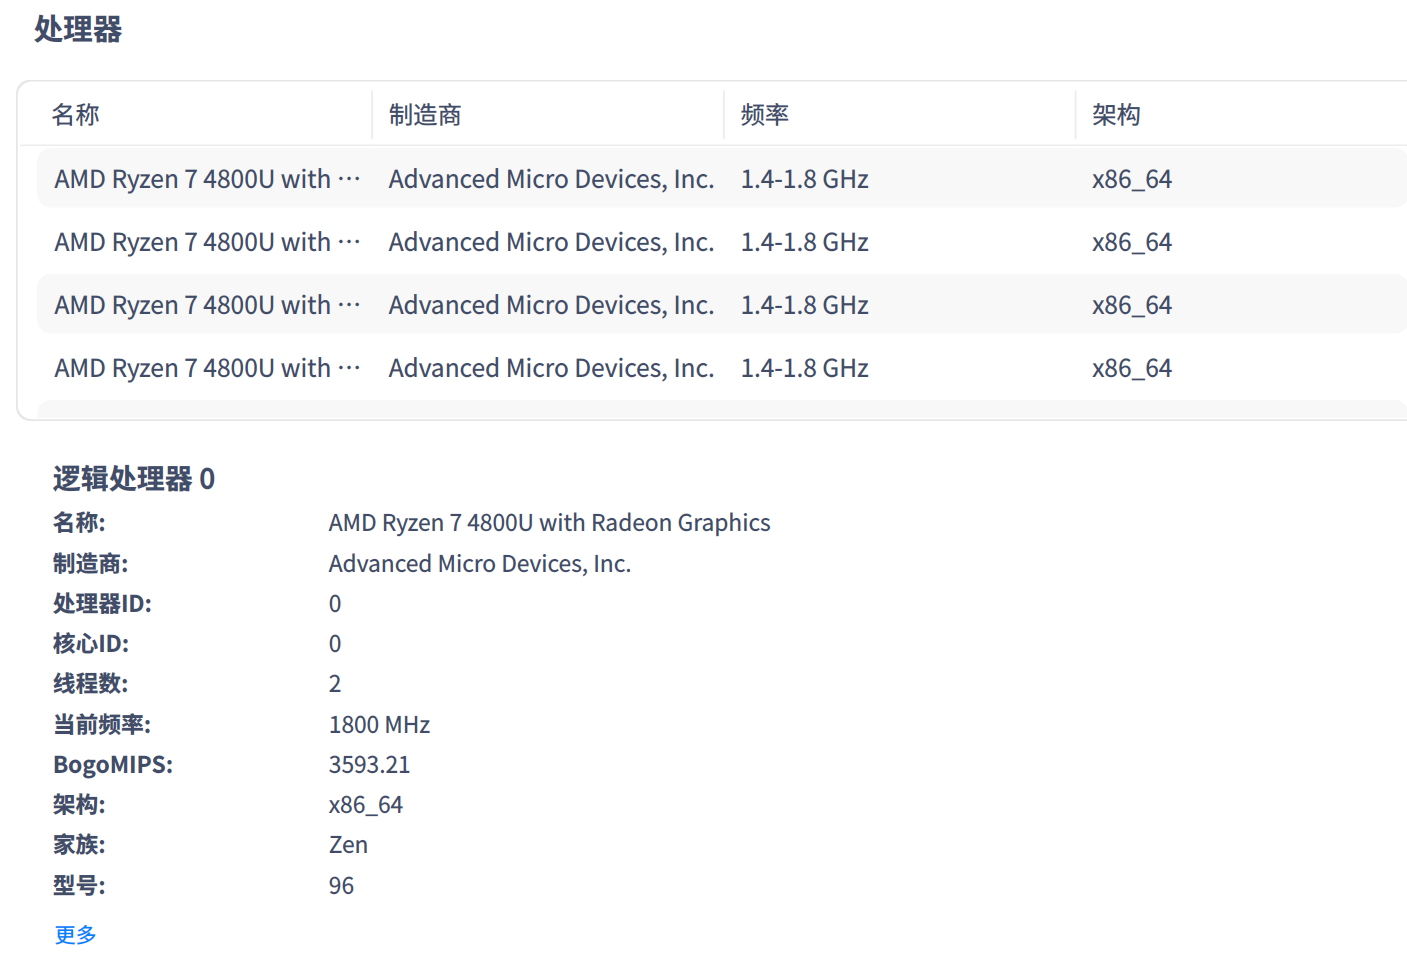This screenshot has height=967, width=1407.
Task: Click the 型号: label
Action: point(79,886)
